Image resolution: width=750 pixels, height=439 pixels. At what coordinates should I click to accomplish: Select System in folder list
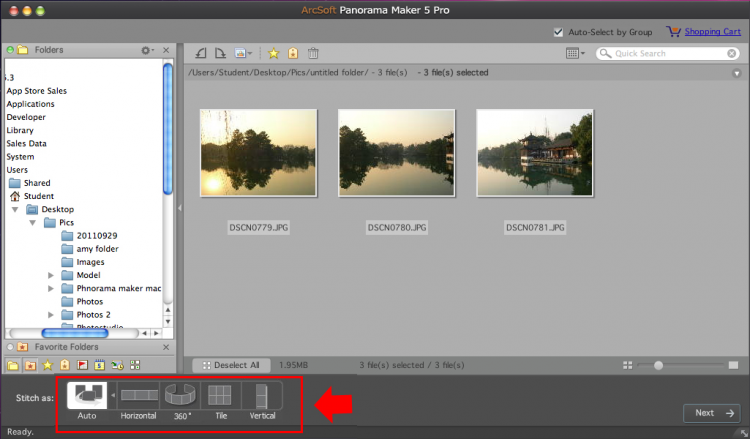click(x=21, y=157)
